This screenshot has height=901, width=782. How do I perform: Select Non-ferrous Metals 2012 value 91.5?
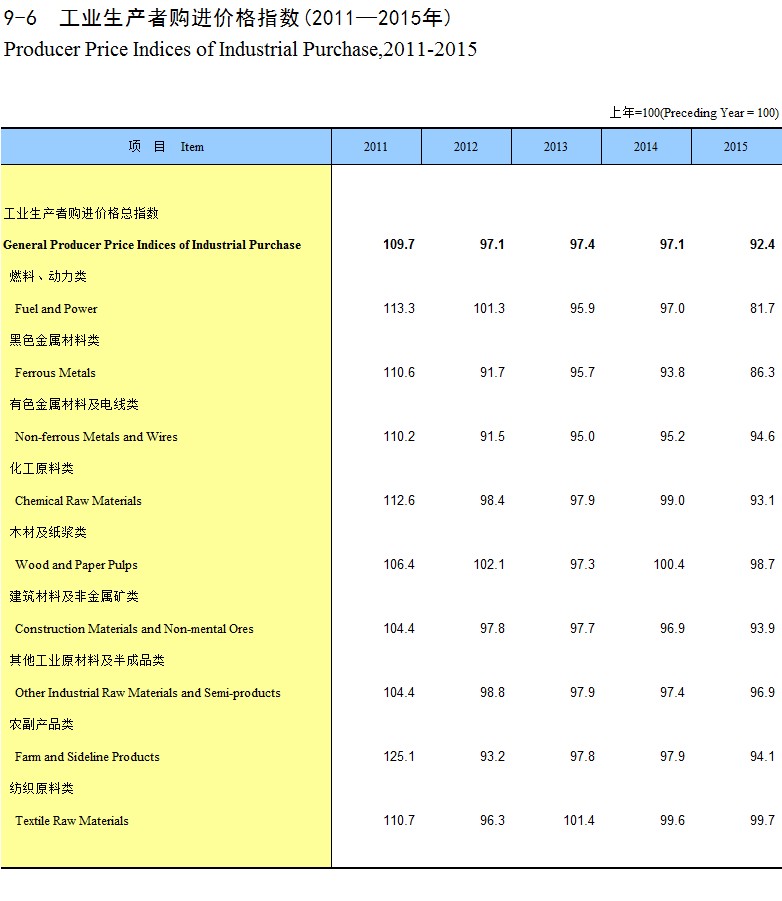(x=492, y=437)
